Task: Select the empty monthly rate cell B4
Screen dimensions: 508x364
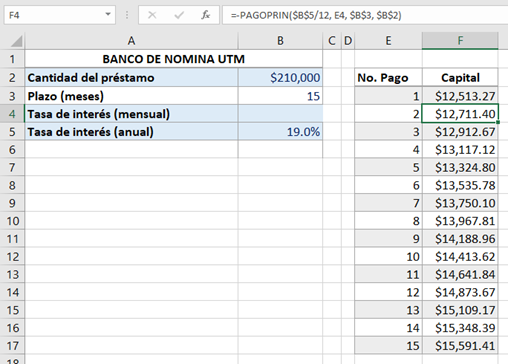Action: point(280,114)
